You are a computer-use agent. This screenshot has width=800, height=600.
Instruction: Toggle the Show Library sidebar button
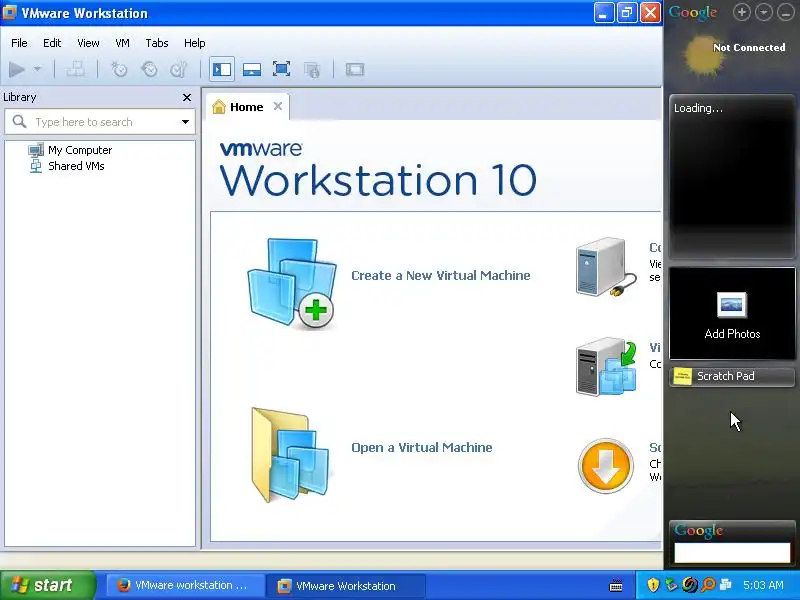tap(222, 69)
